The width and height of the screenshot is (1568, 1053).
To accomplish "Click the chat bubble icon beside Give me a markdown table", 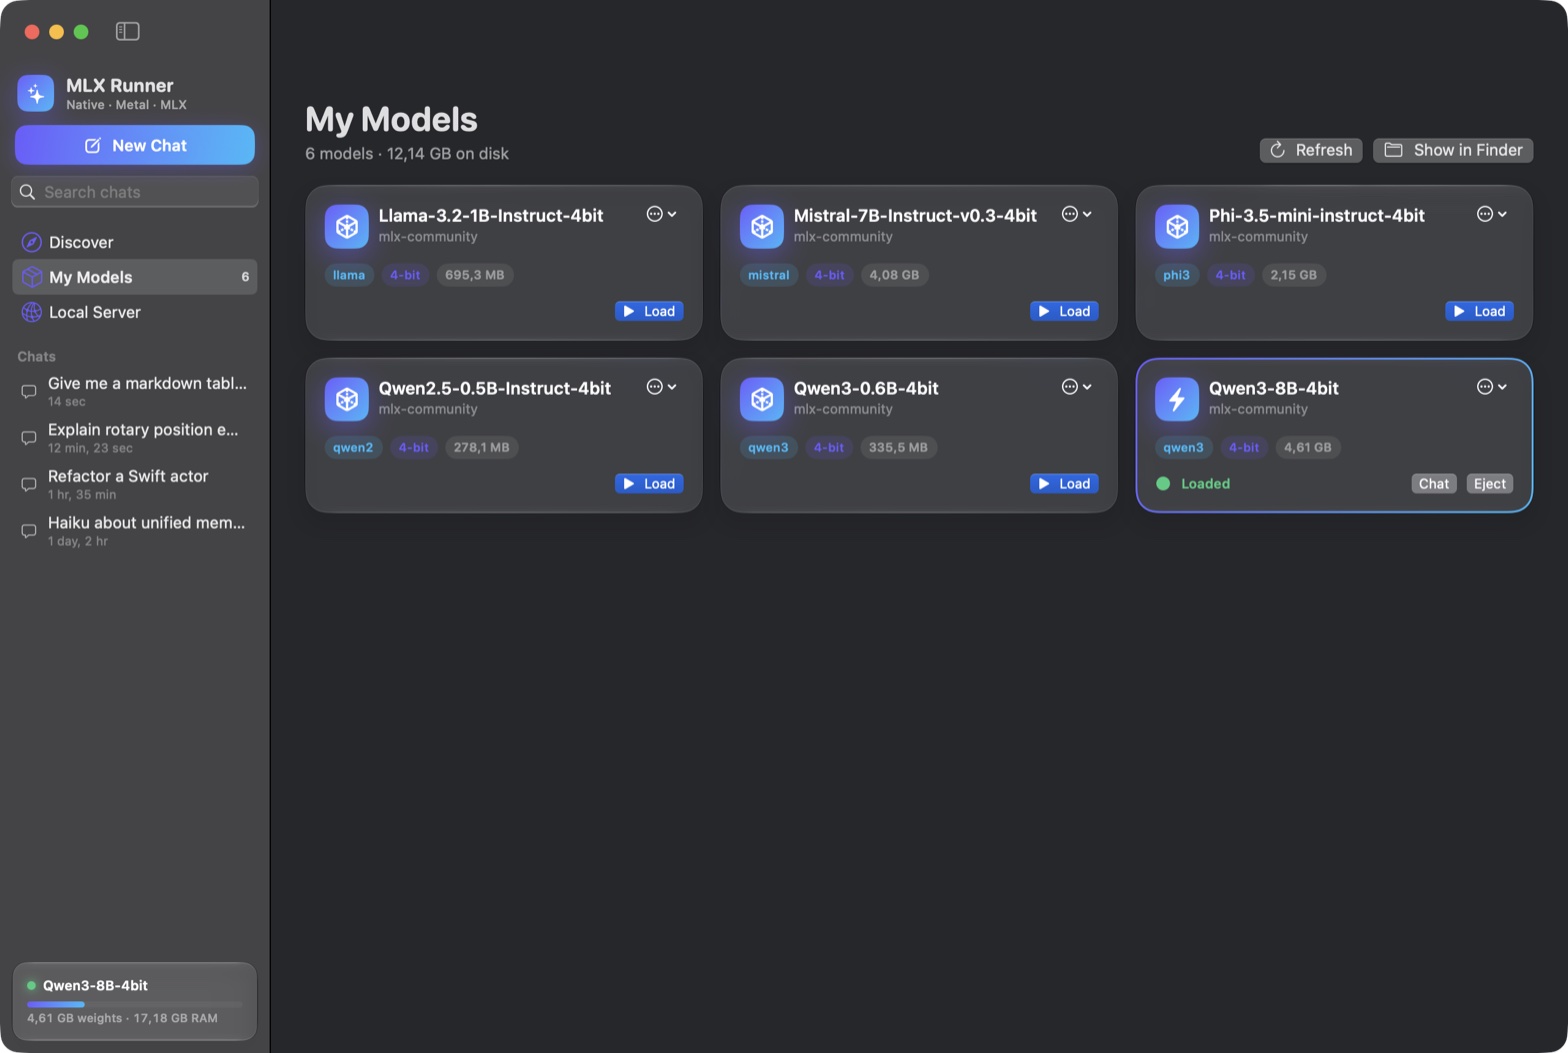I will [x=29, y=391].
